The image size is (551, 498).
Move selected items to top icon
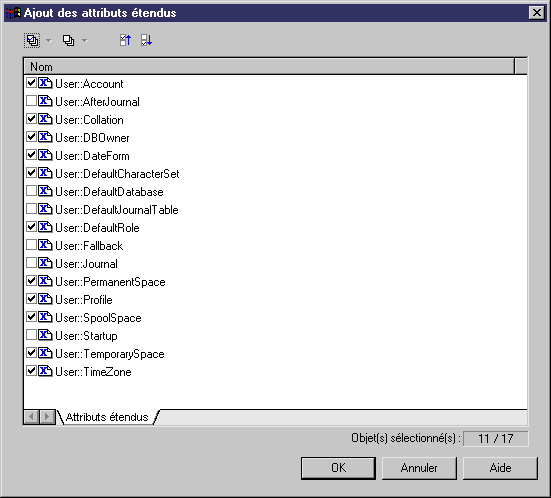pyautogui.click(x=125, y=40)
